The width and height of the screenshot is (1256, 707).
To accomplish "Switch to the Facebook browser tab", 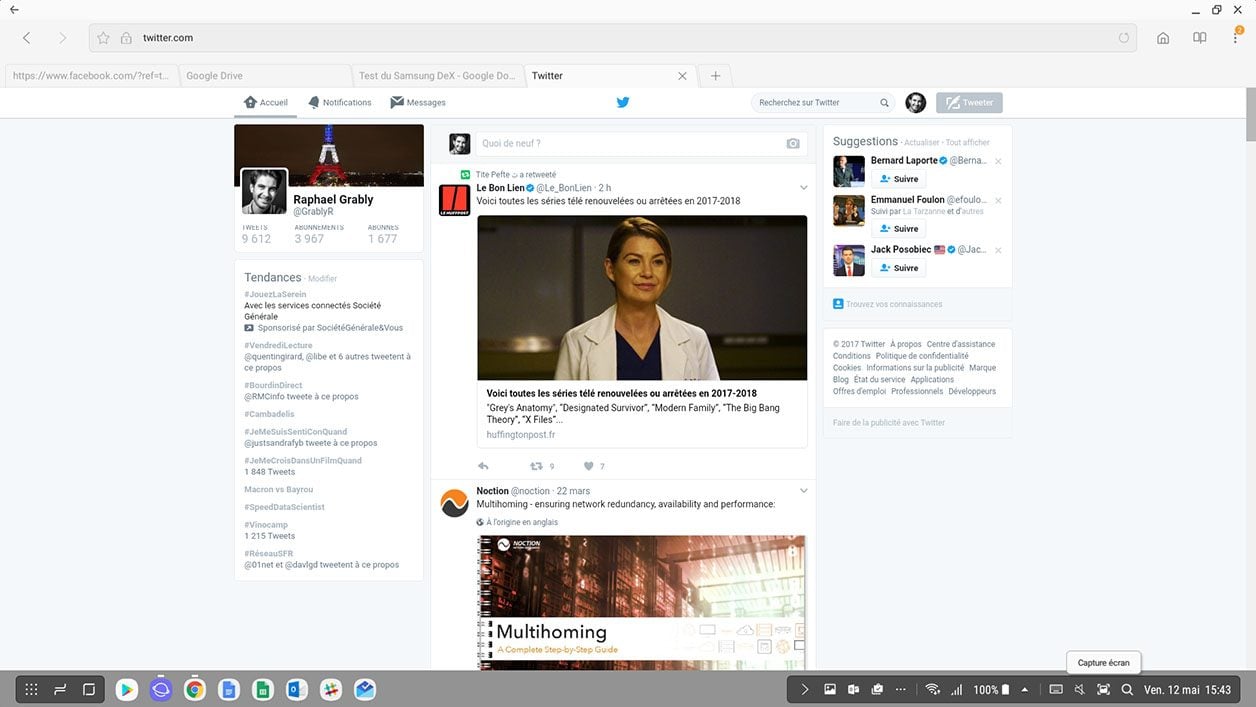I will point(91,76).
